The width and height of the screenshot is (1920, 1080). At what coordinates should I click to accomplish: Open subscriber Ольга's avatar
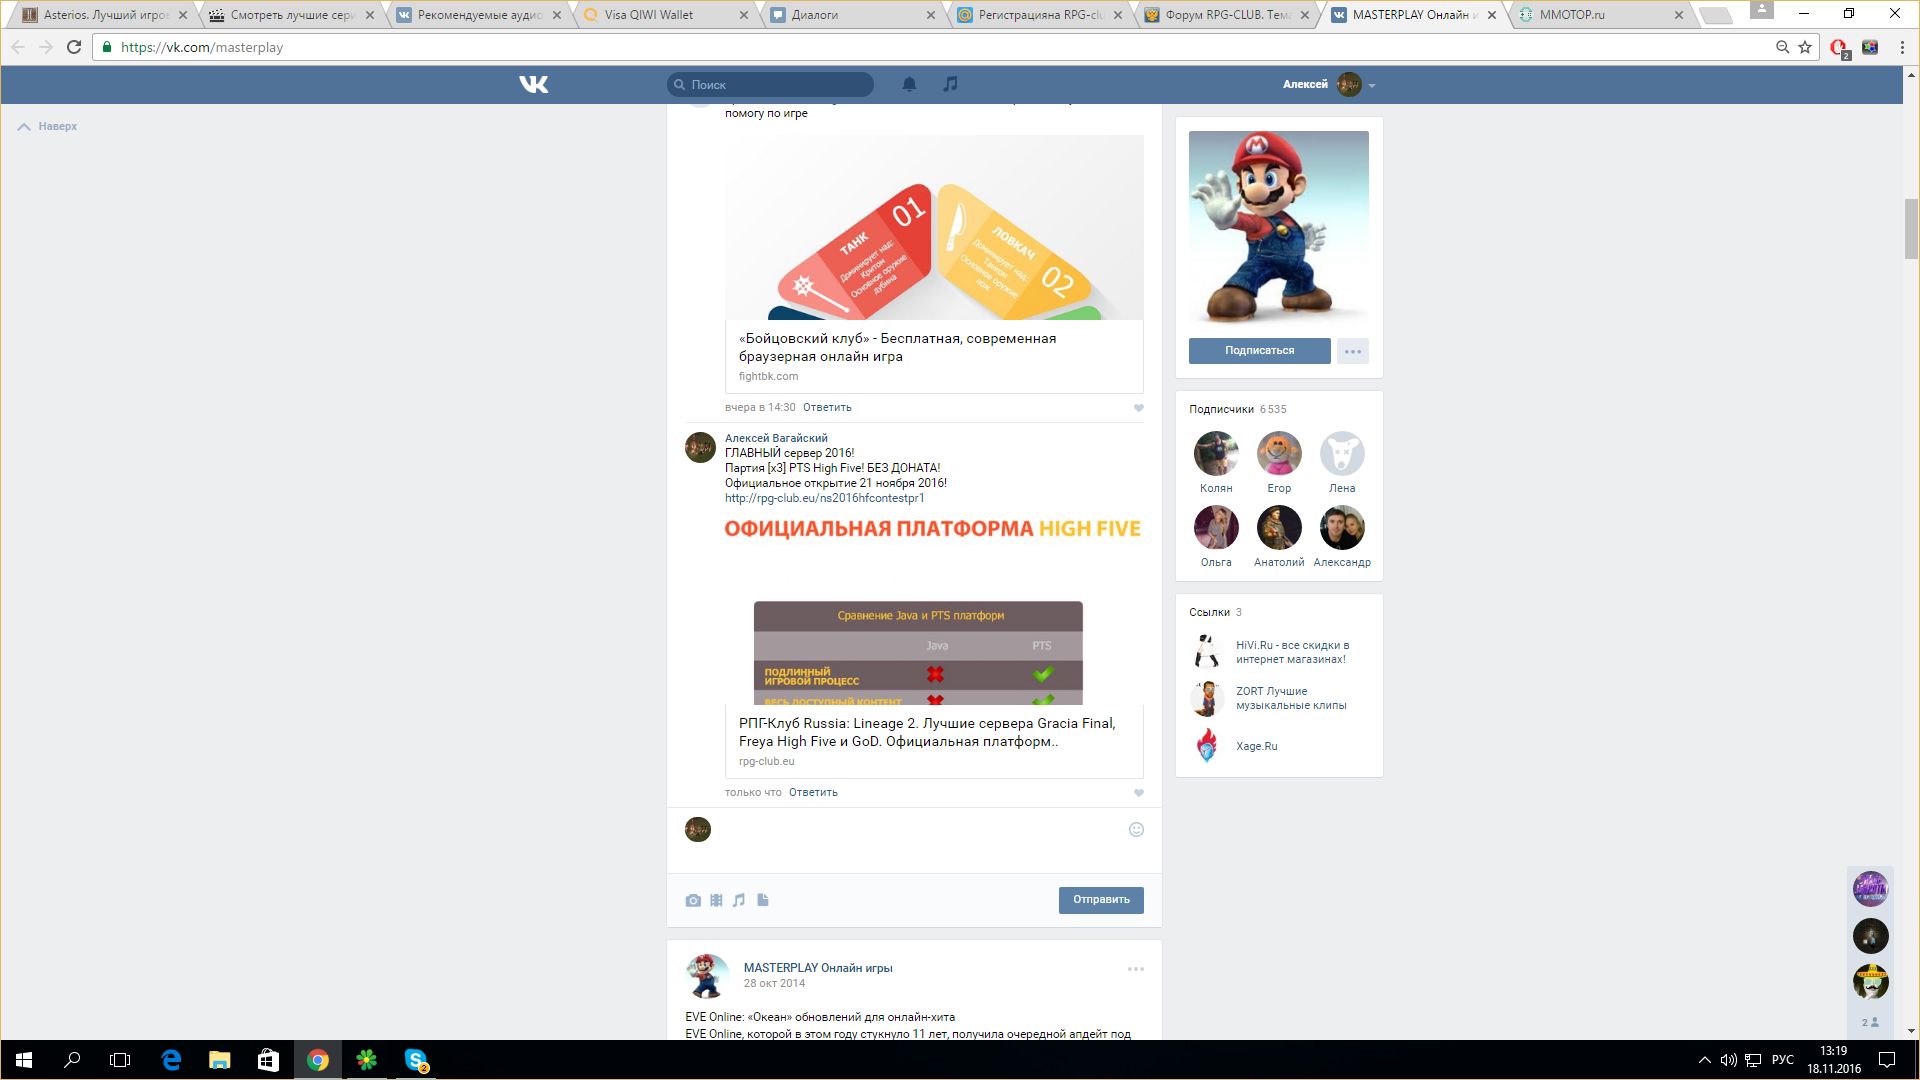[1216, 528]
